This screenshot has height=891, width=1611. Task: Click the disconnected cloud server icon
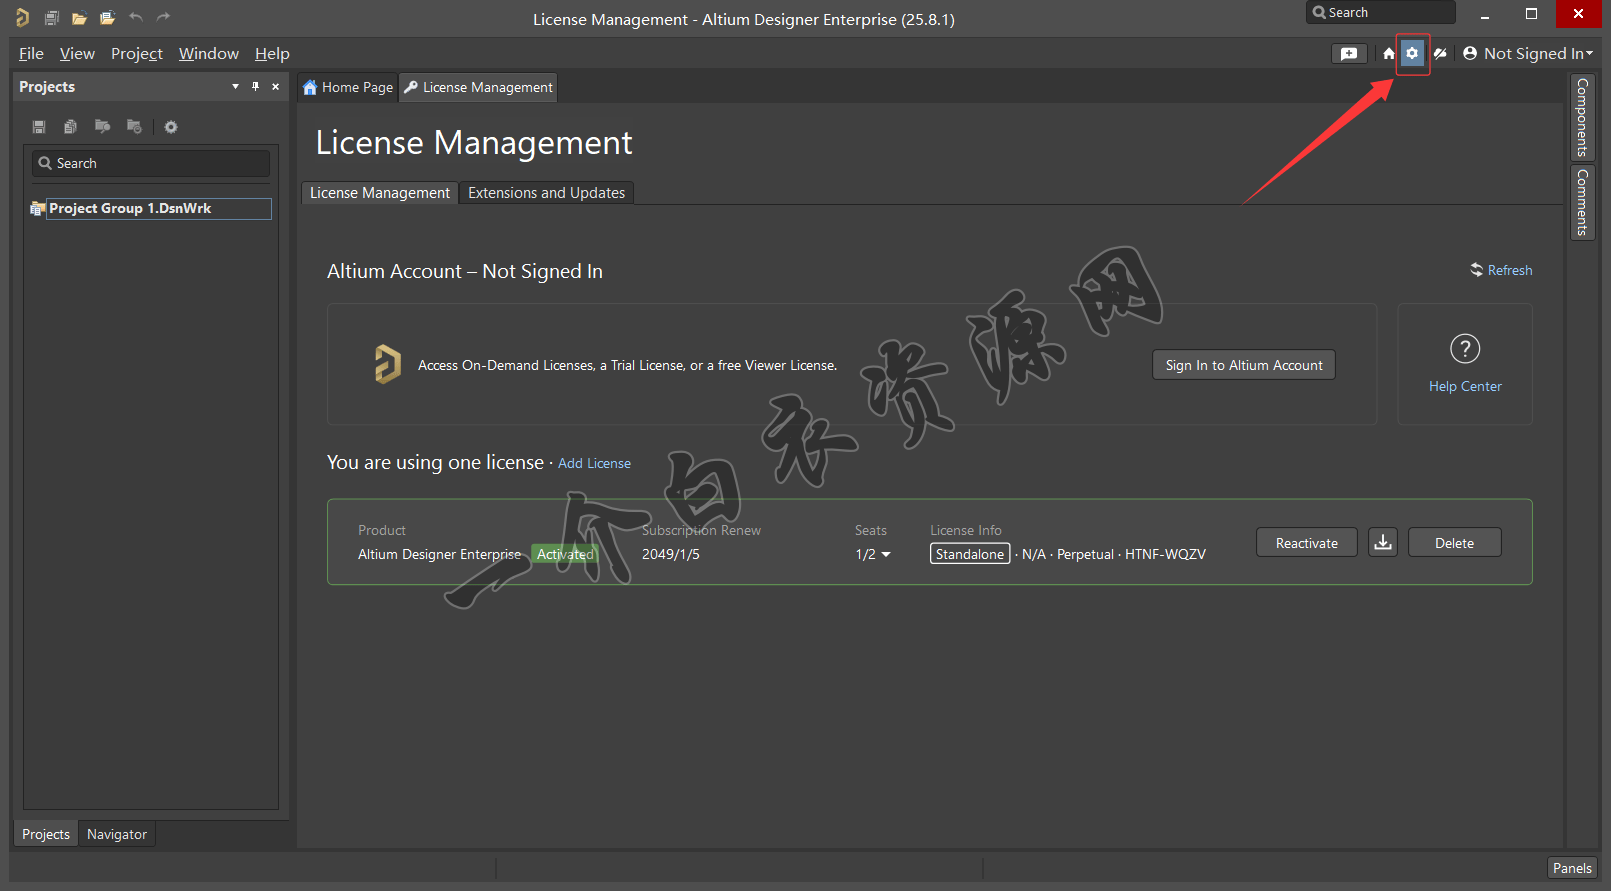[1440, 54]
